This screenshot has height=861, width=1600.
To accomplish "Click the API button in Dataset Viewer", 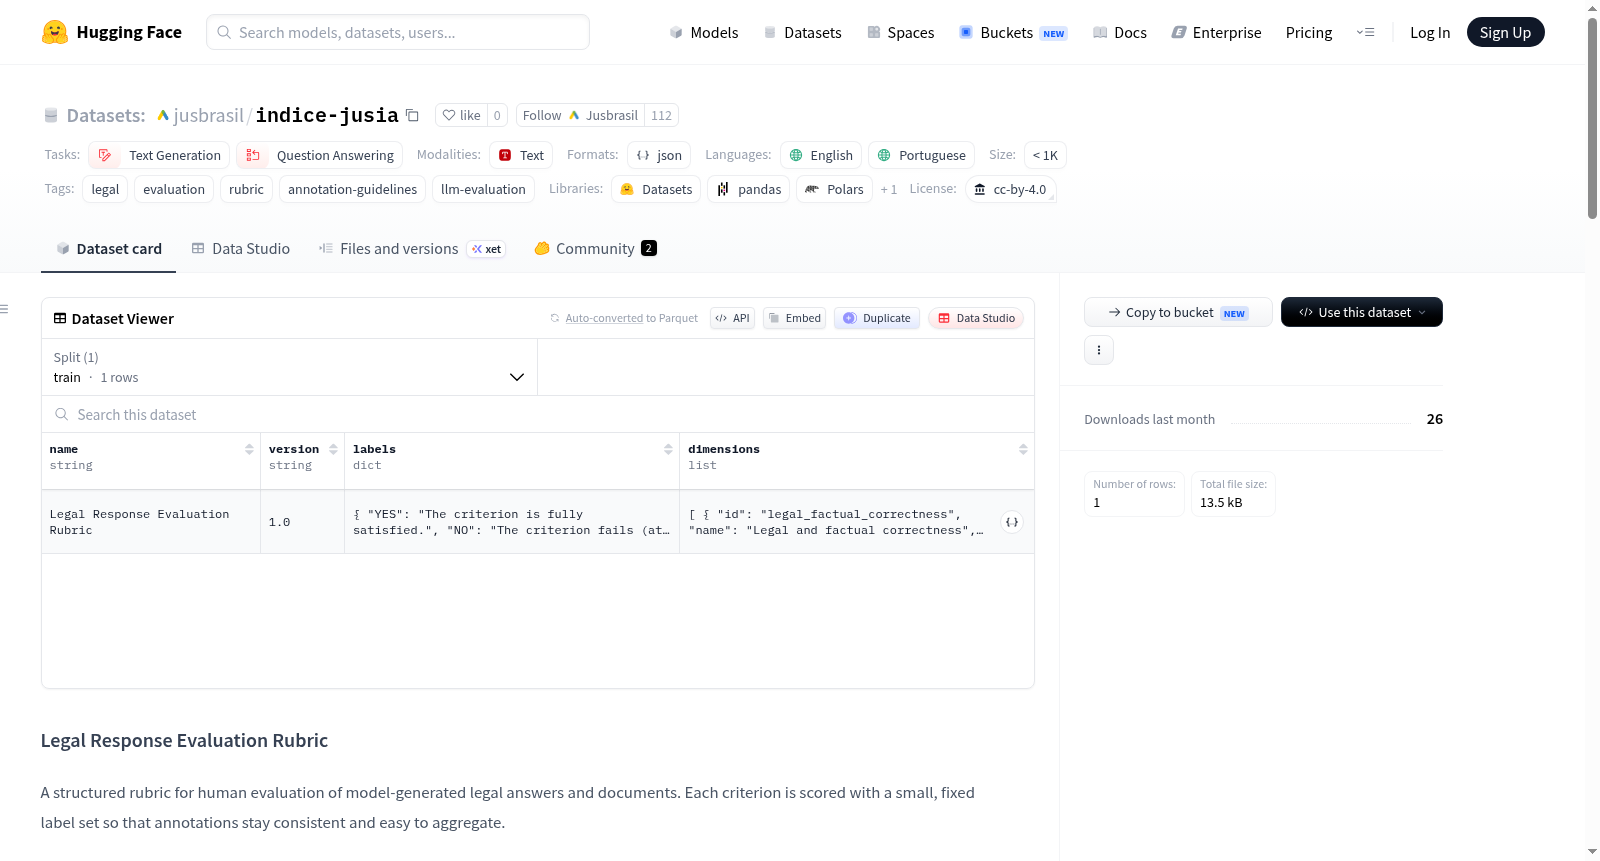I will (x=732, y=318).
